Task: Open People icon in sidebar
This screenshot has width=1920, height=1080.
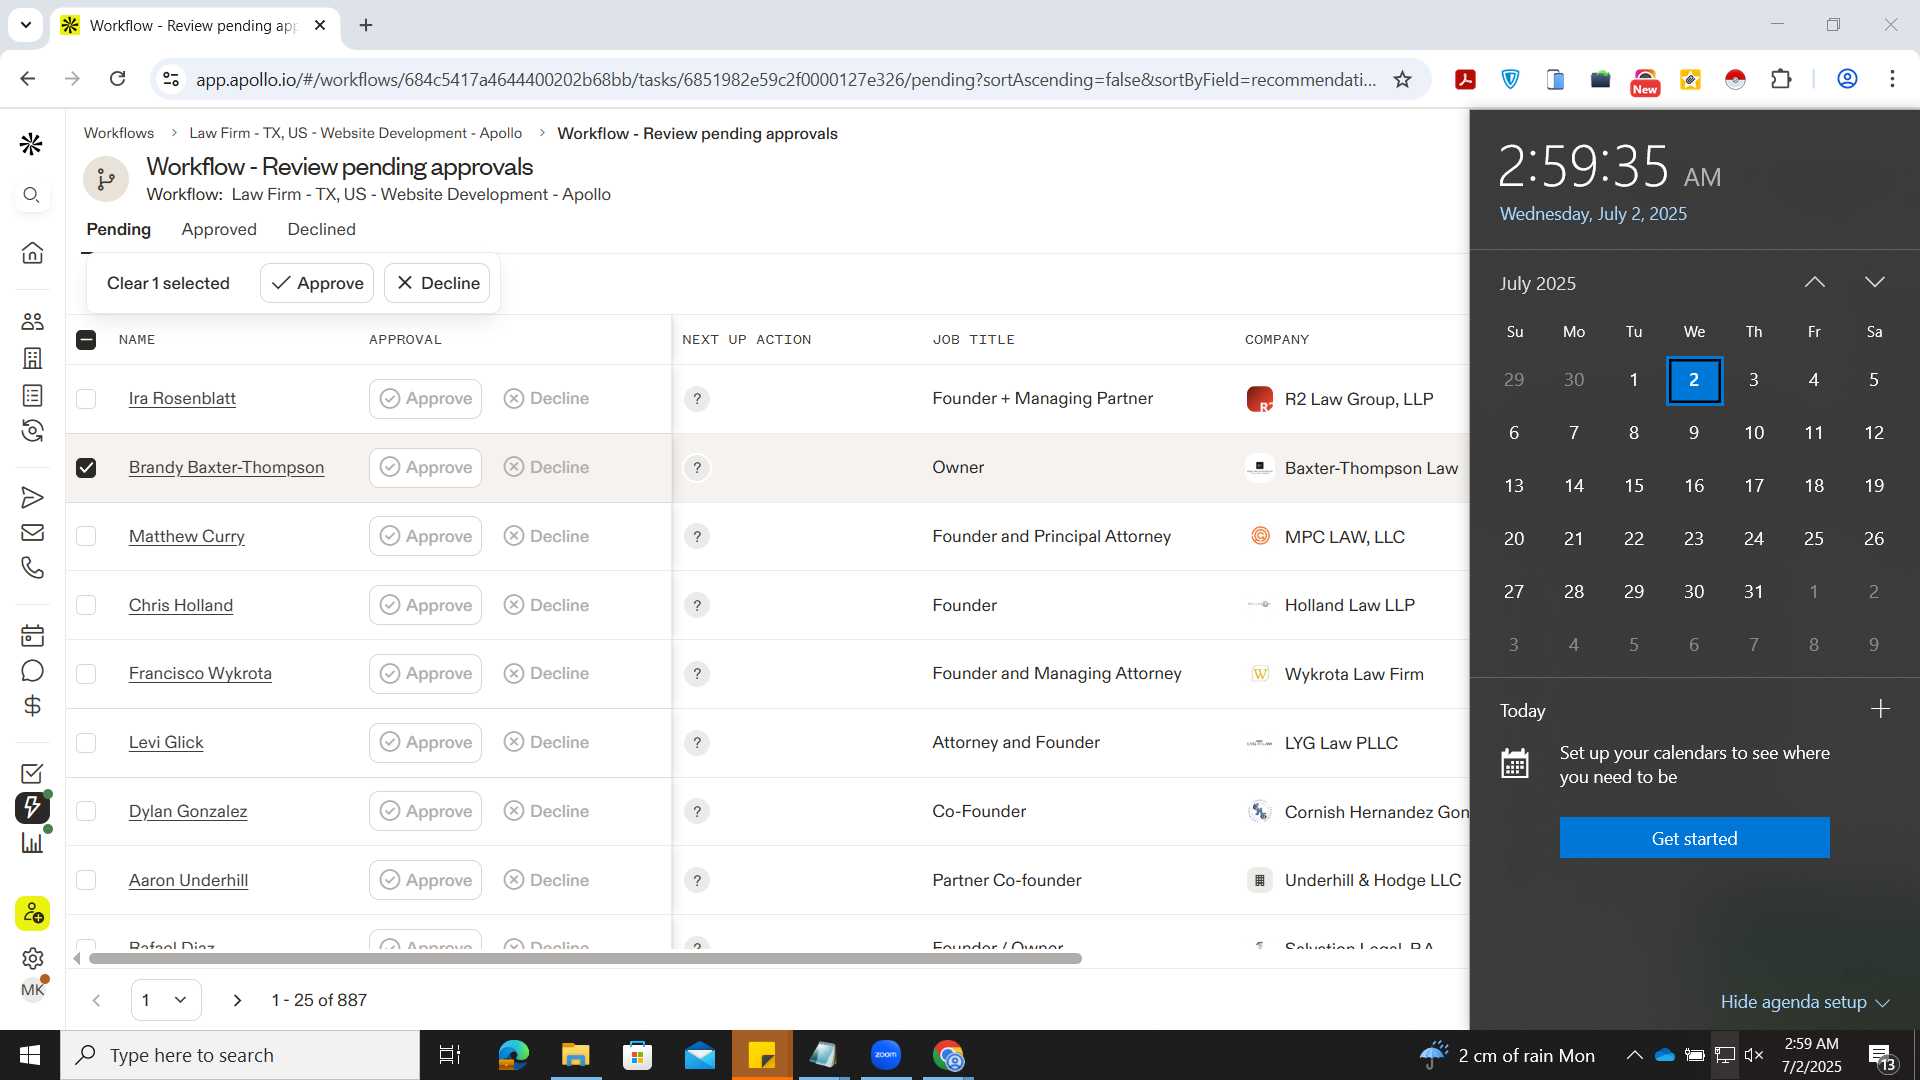Action: pos(32,321)
